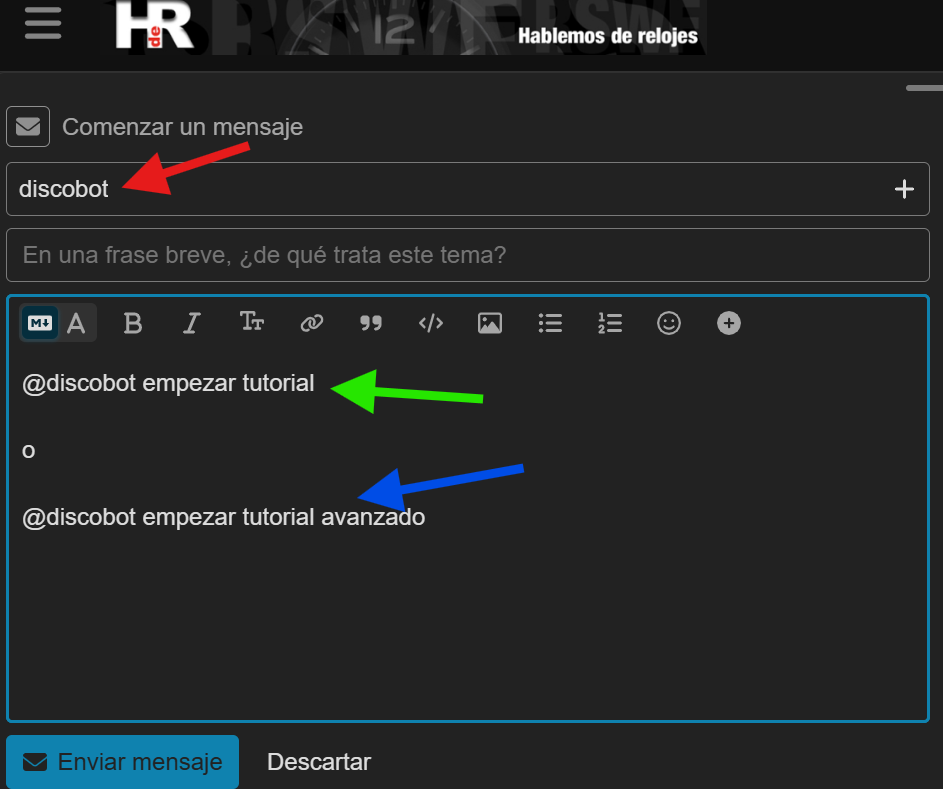This screenshot has height=789, width=943.
Task: Grab the composer resize handle
Action: (x=923, y=88)
